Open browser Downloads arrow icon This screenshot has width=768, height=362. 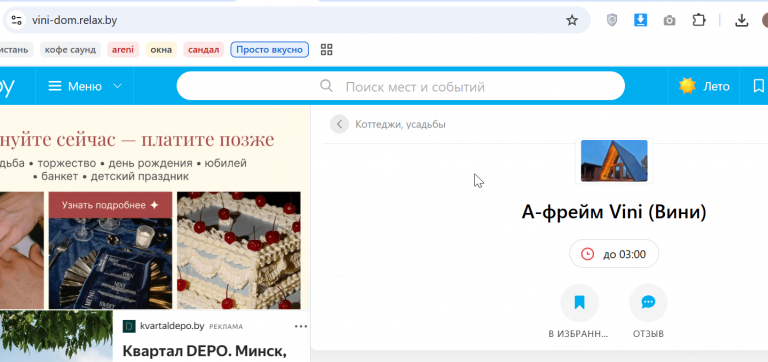click(742, 20)
